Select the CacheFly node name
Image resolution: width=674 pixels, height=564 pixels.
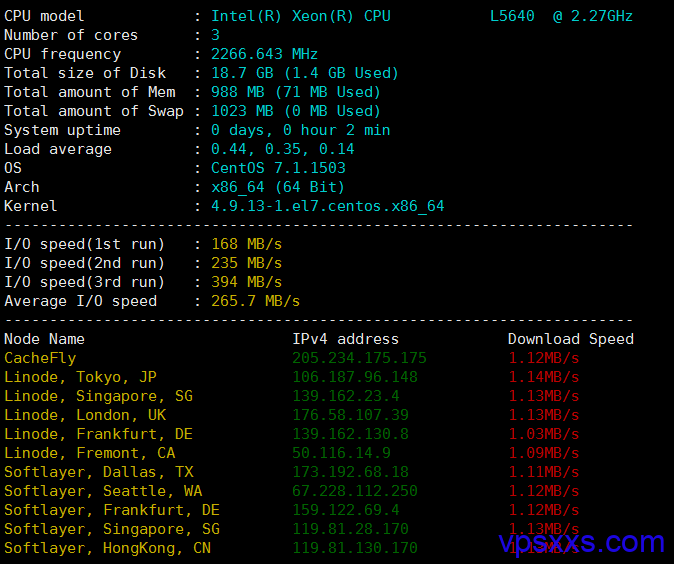pos(40,358)
